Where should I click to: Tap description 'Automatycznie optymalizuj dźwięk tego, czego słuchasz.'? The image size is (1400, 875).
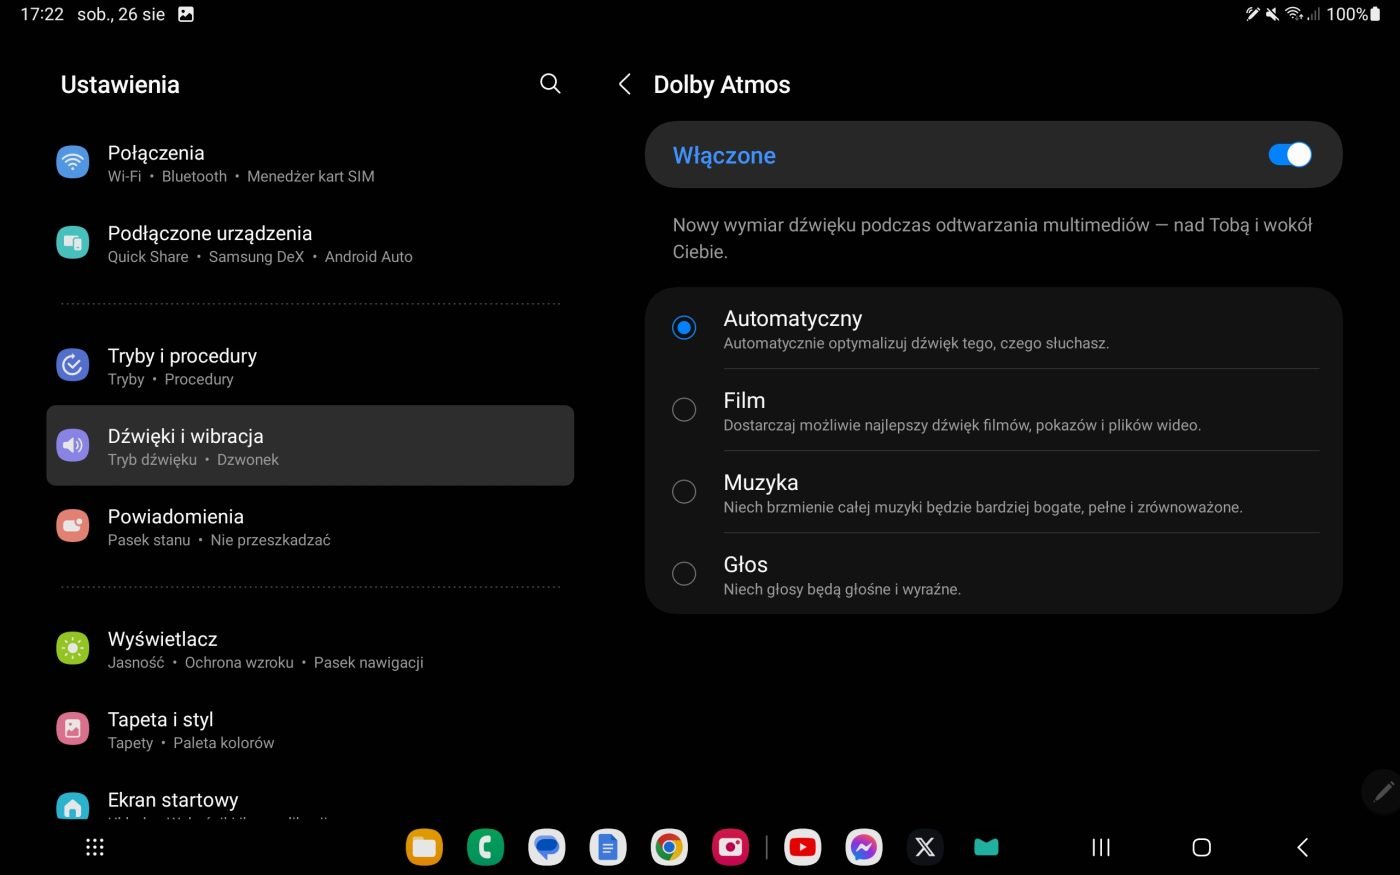(x=916, y=343)
